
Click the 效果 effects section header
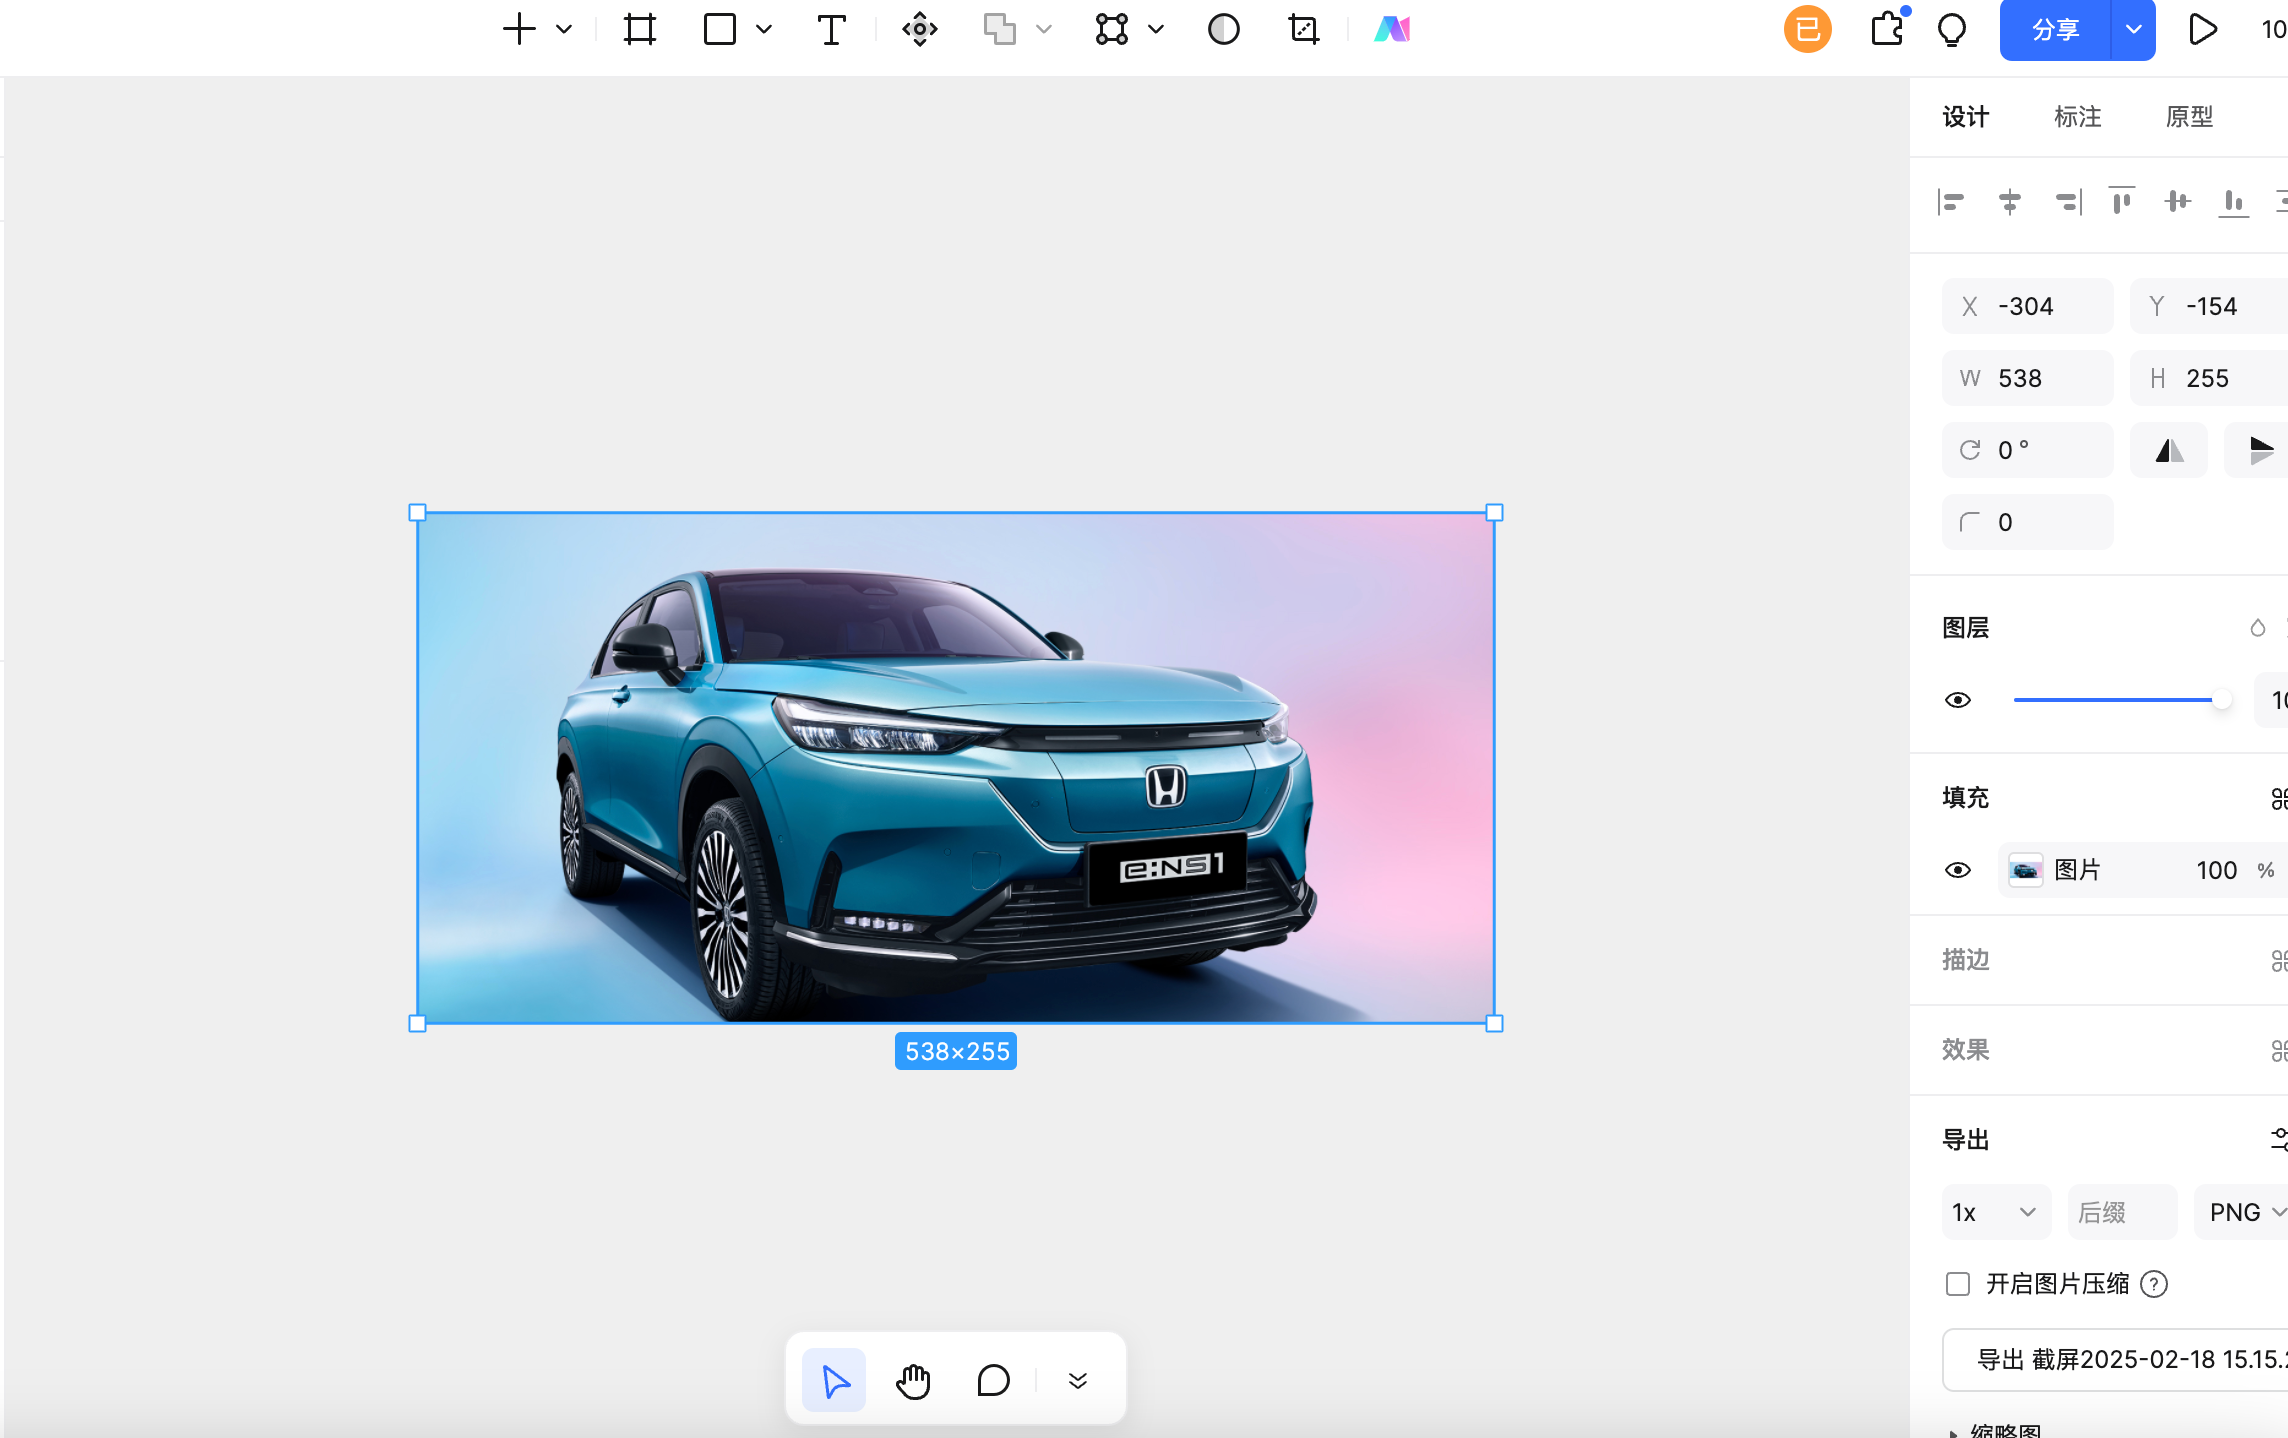(1966, 1050)
